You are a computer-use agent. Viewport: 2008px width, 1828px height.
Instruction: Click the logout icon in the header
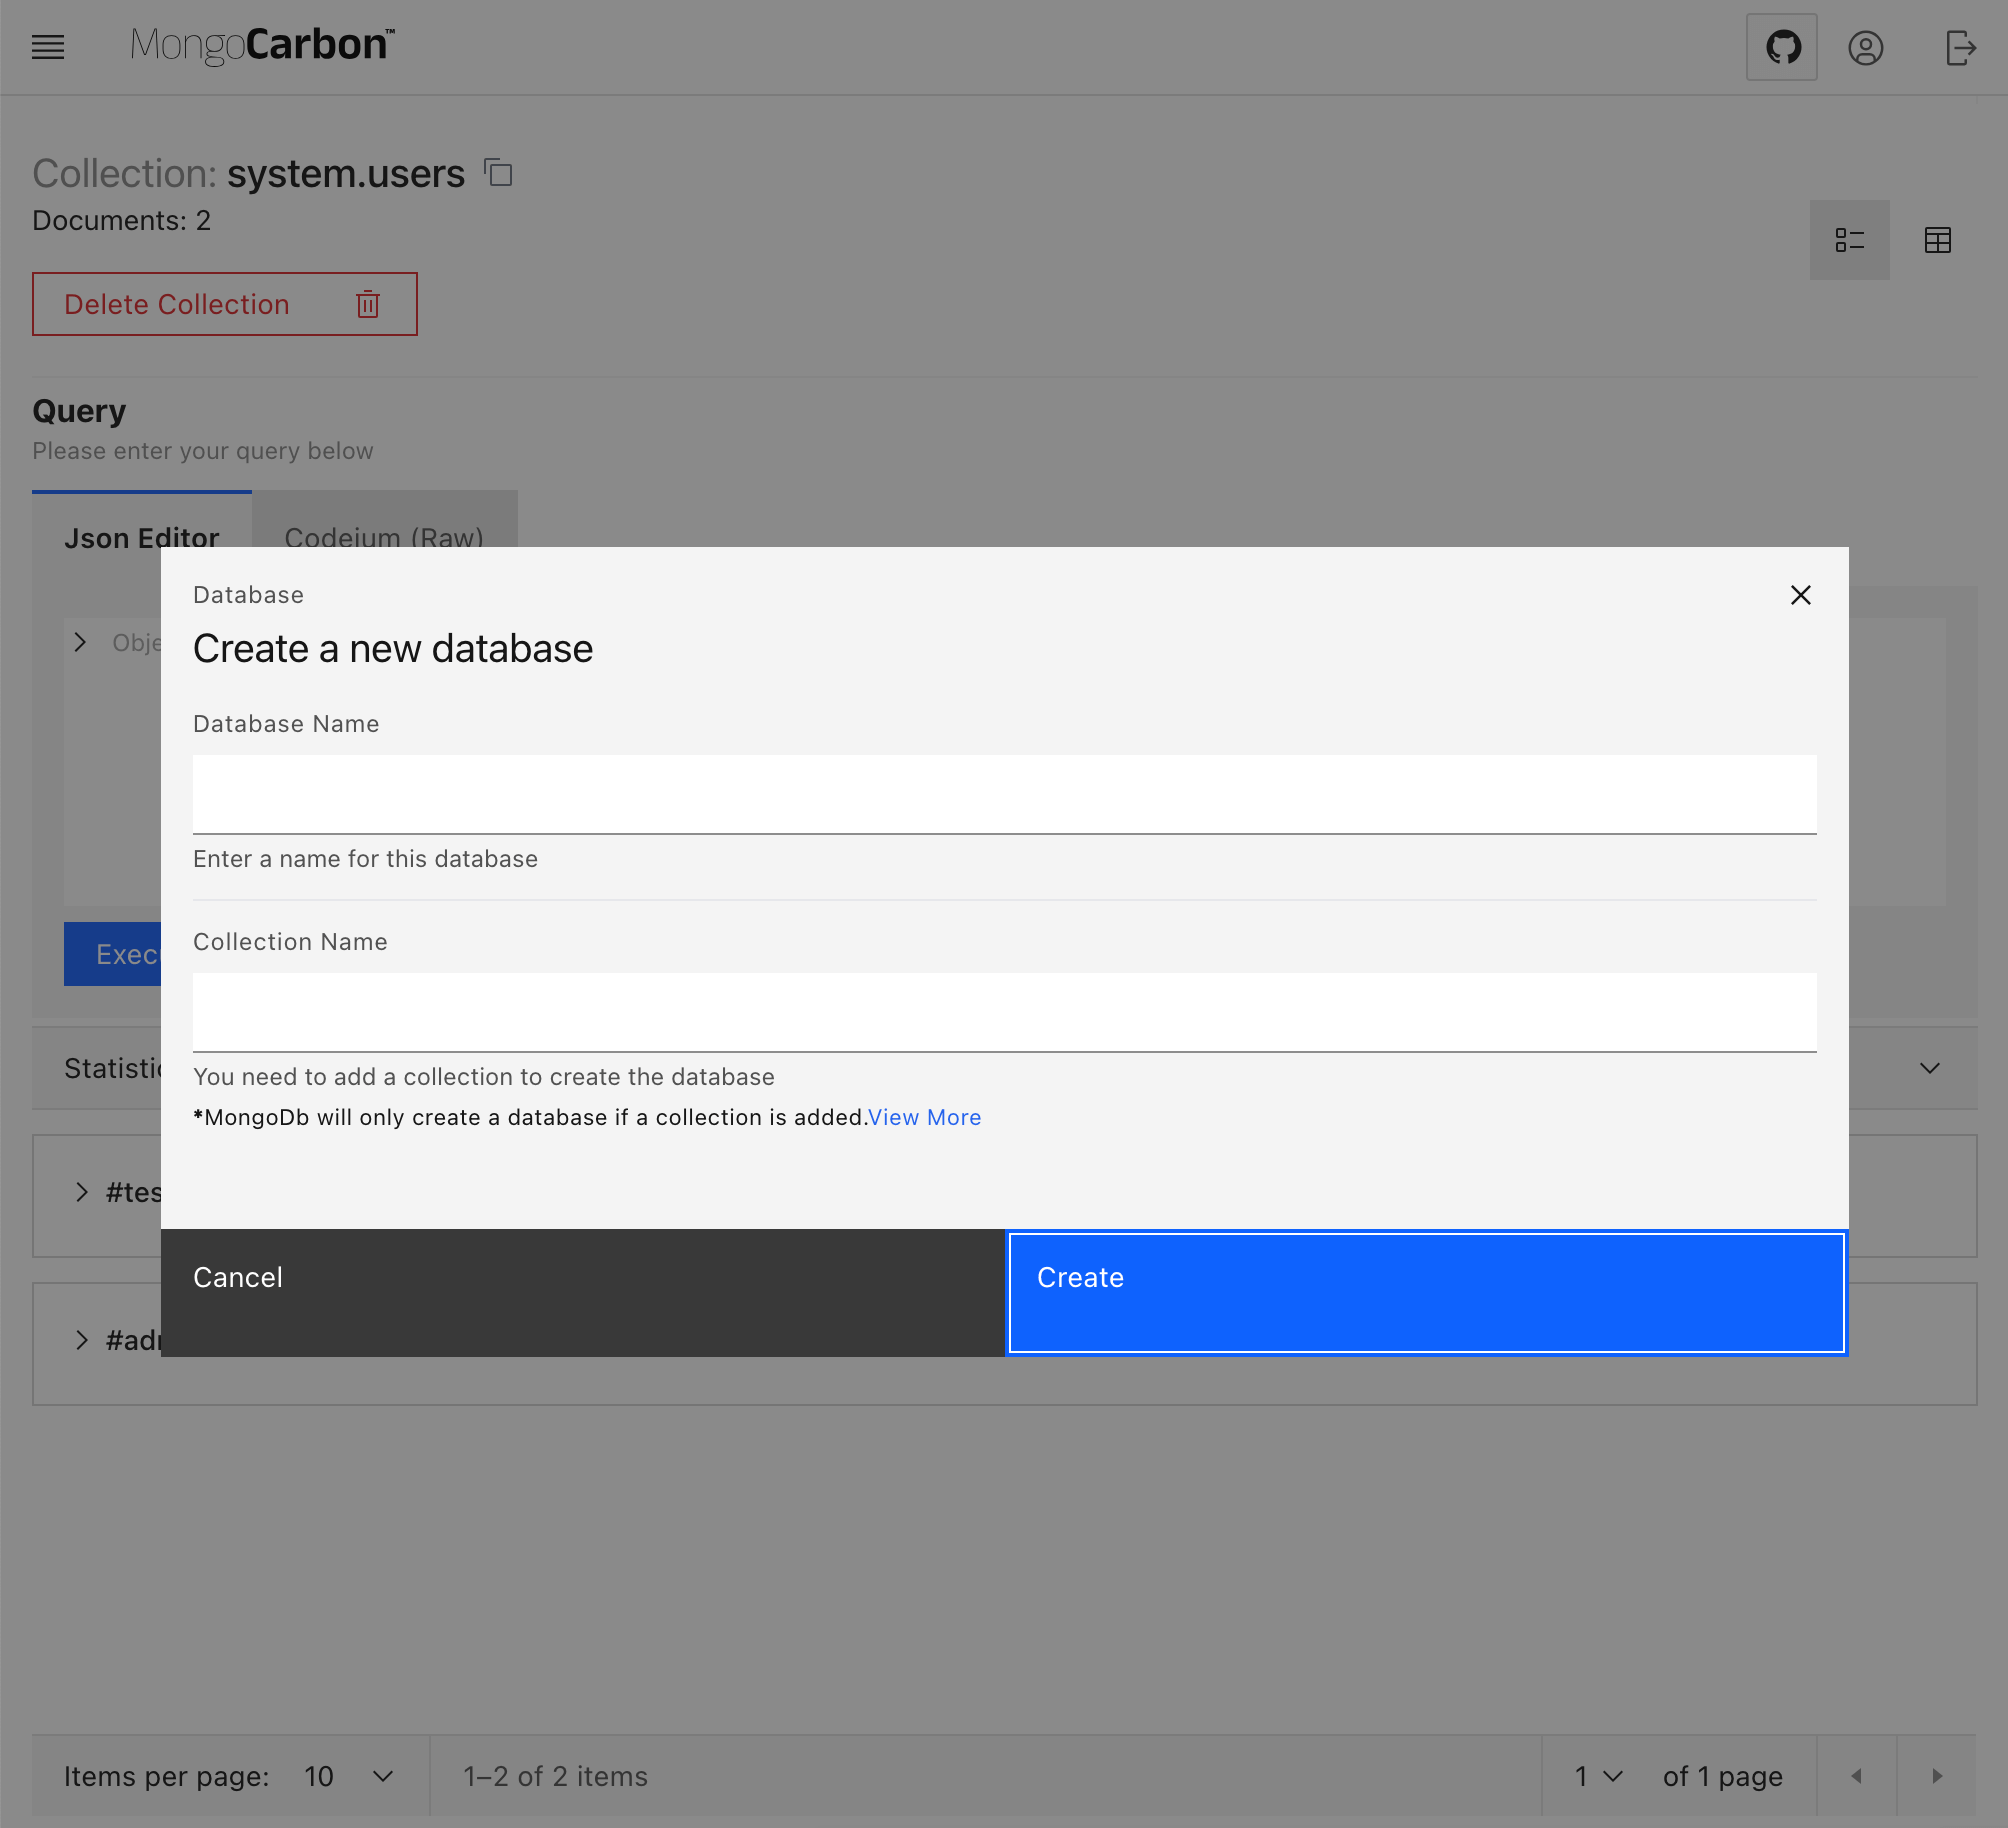pos(1961,46)
